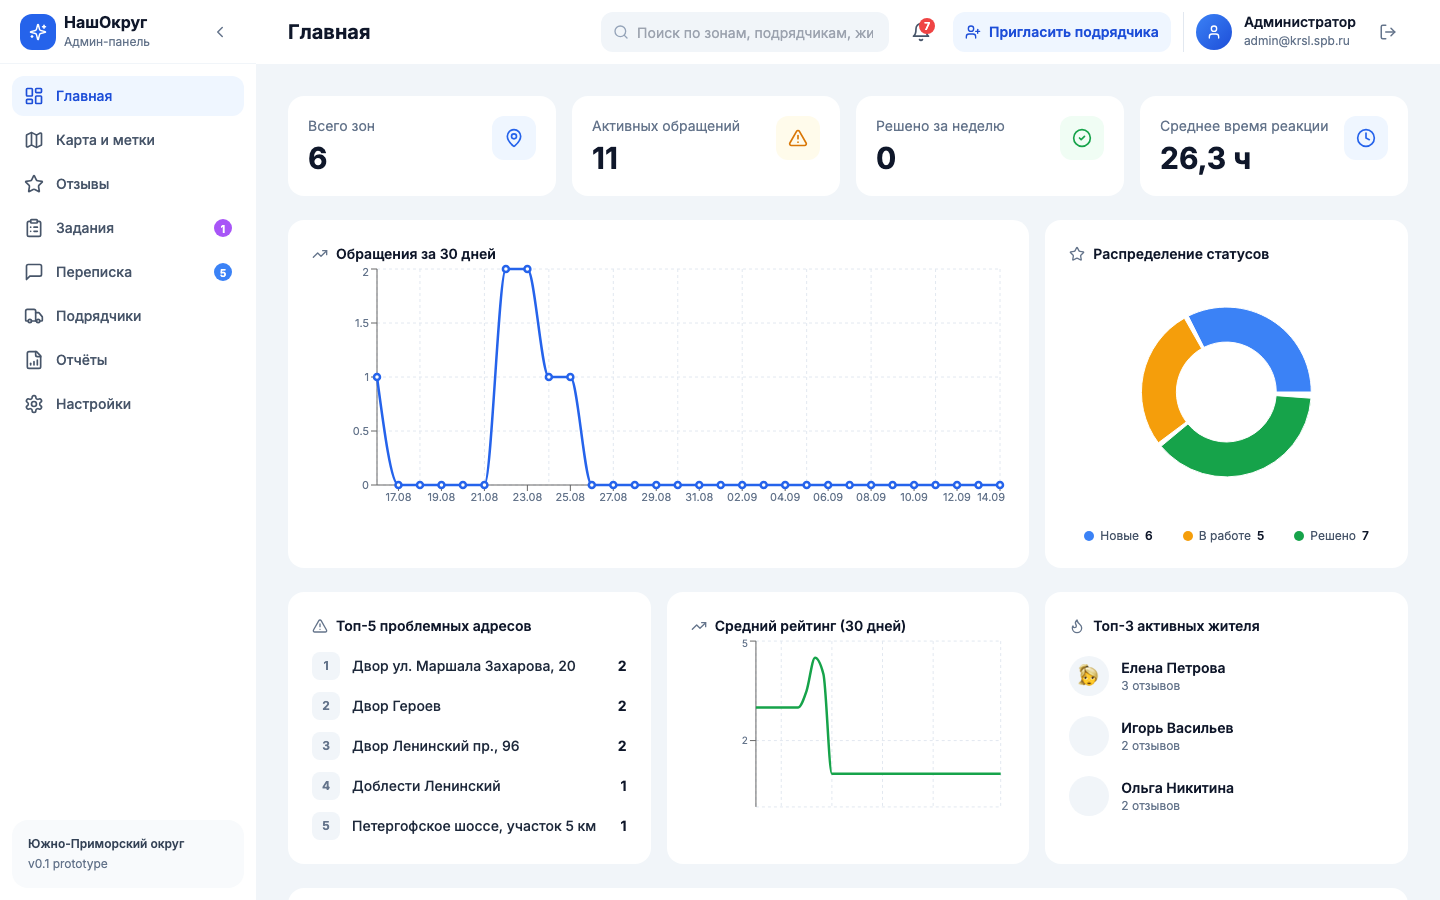Screen dimensions: 1440x900
Task: Select Петергофское шоссе, участок 5 км row
Action: tap(469, 826)
